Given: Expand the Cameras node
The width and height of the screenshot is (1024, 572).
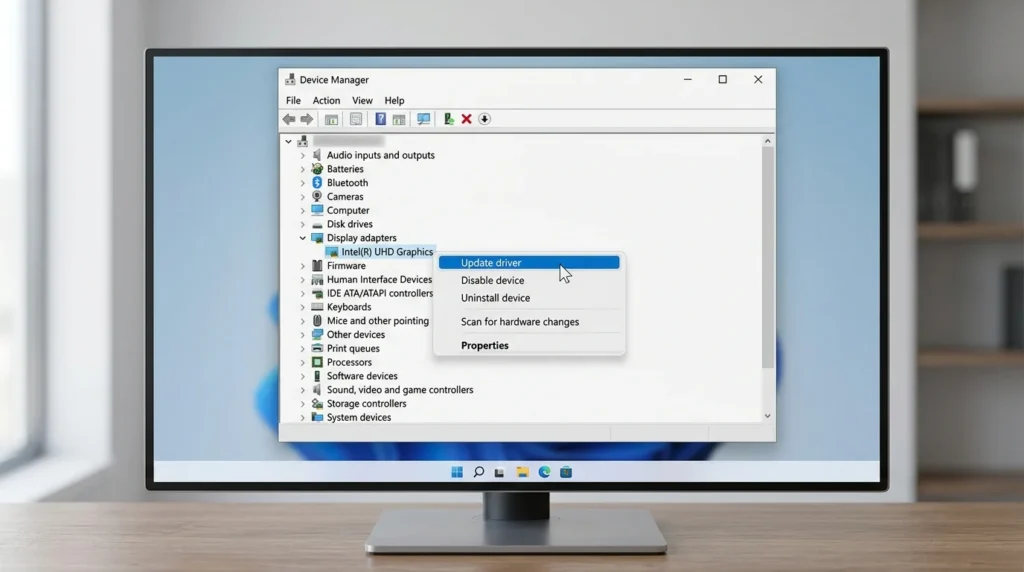Looking at the screenshot, I should click(x=302, y=197).
